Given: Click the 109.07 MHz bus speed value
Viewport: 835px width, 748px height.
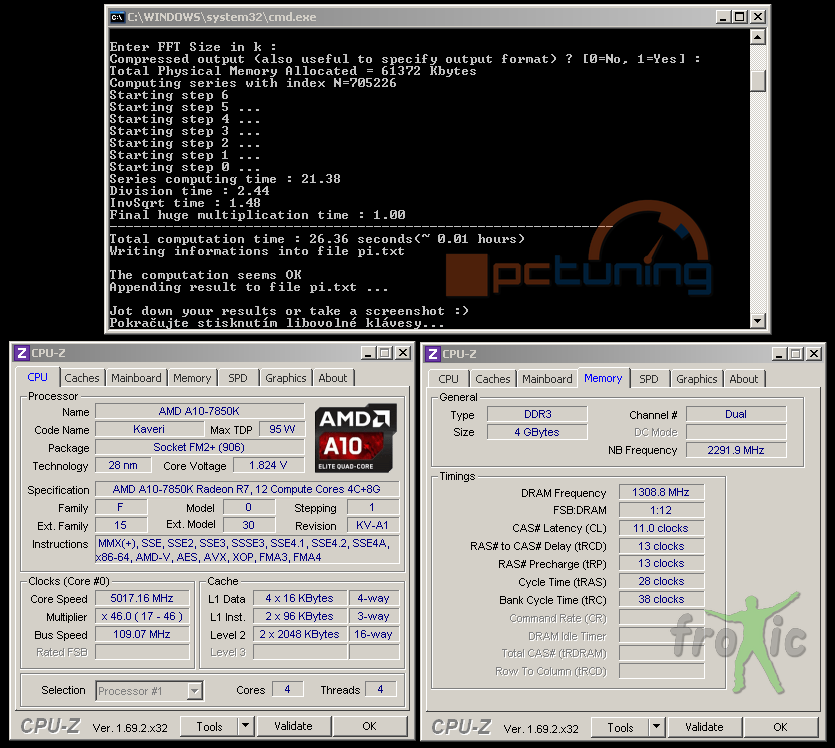Looking at the screenshot, I should click(x=142, y=635).
